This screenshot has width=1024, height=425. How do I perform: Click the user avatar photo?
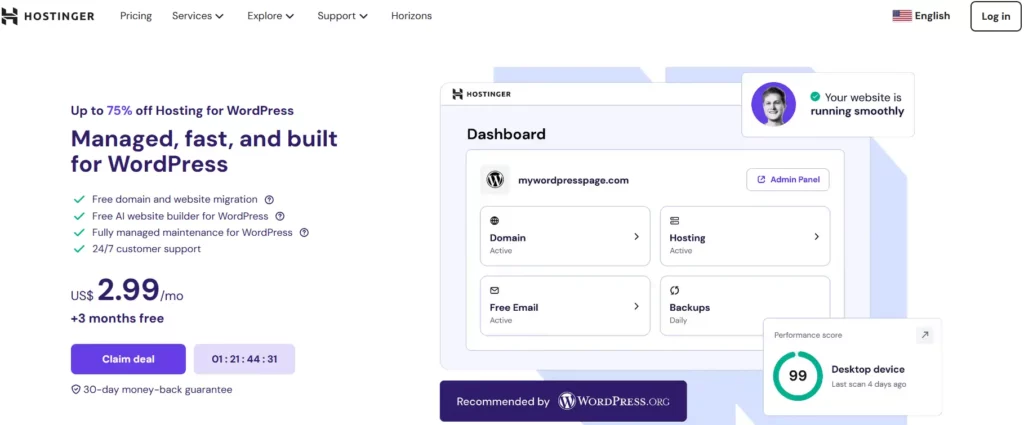tap(773, 104)
